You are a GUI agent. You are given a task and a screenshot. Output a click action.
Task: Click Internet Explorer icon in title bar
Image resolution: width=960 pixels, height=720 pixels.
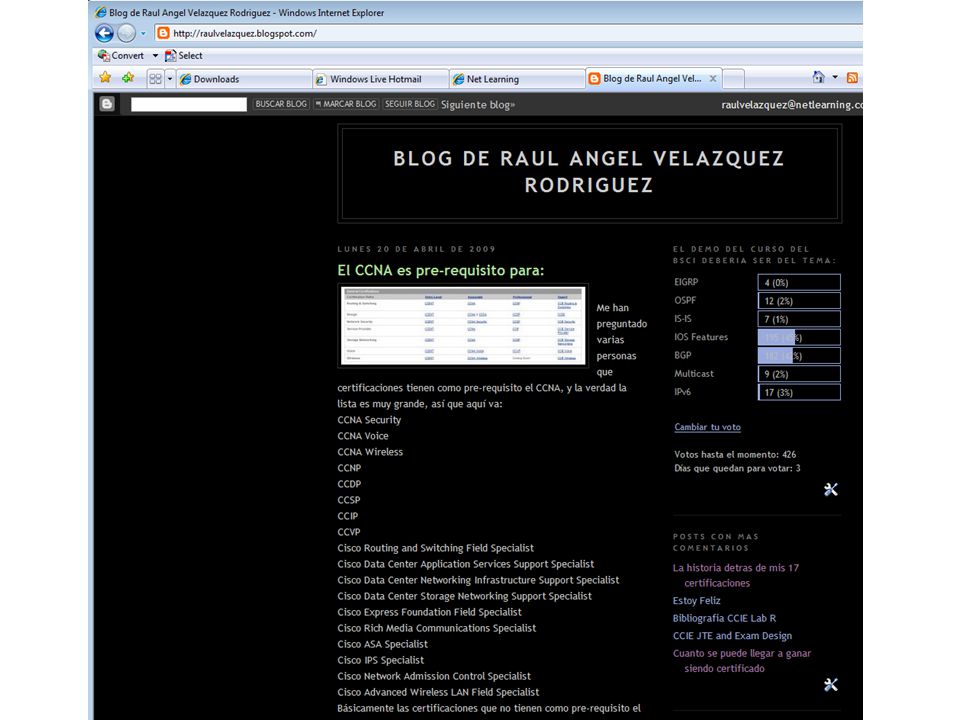click(100, 12)
